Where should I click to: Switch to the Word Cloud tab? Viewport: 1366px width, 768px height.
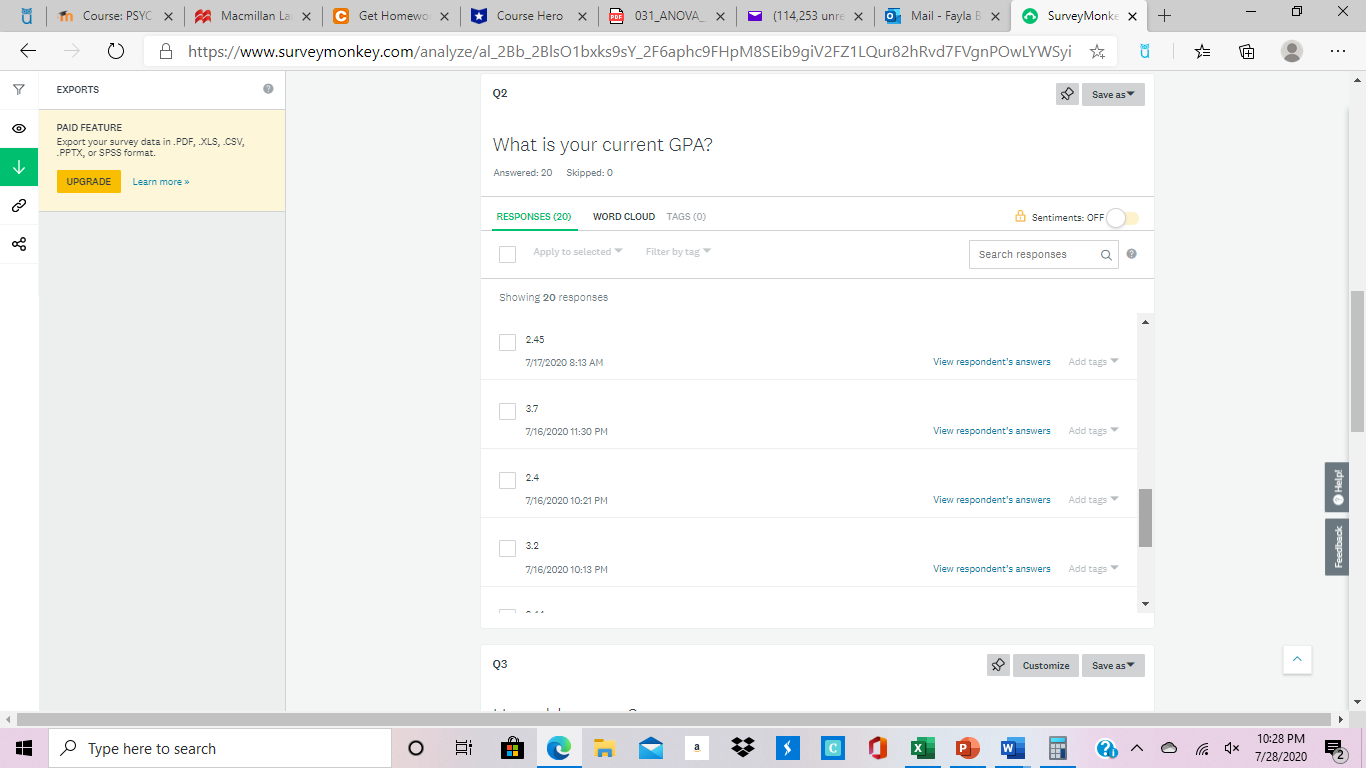624,216
